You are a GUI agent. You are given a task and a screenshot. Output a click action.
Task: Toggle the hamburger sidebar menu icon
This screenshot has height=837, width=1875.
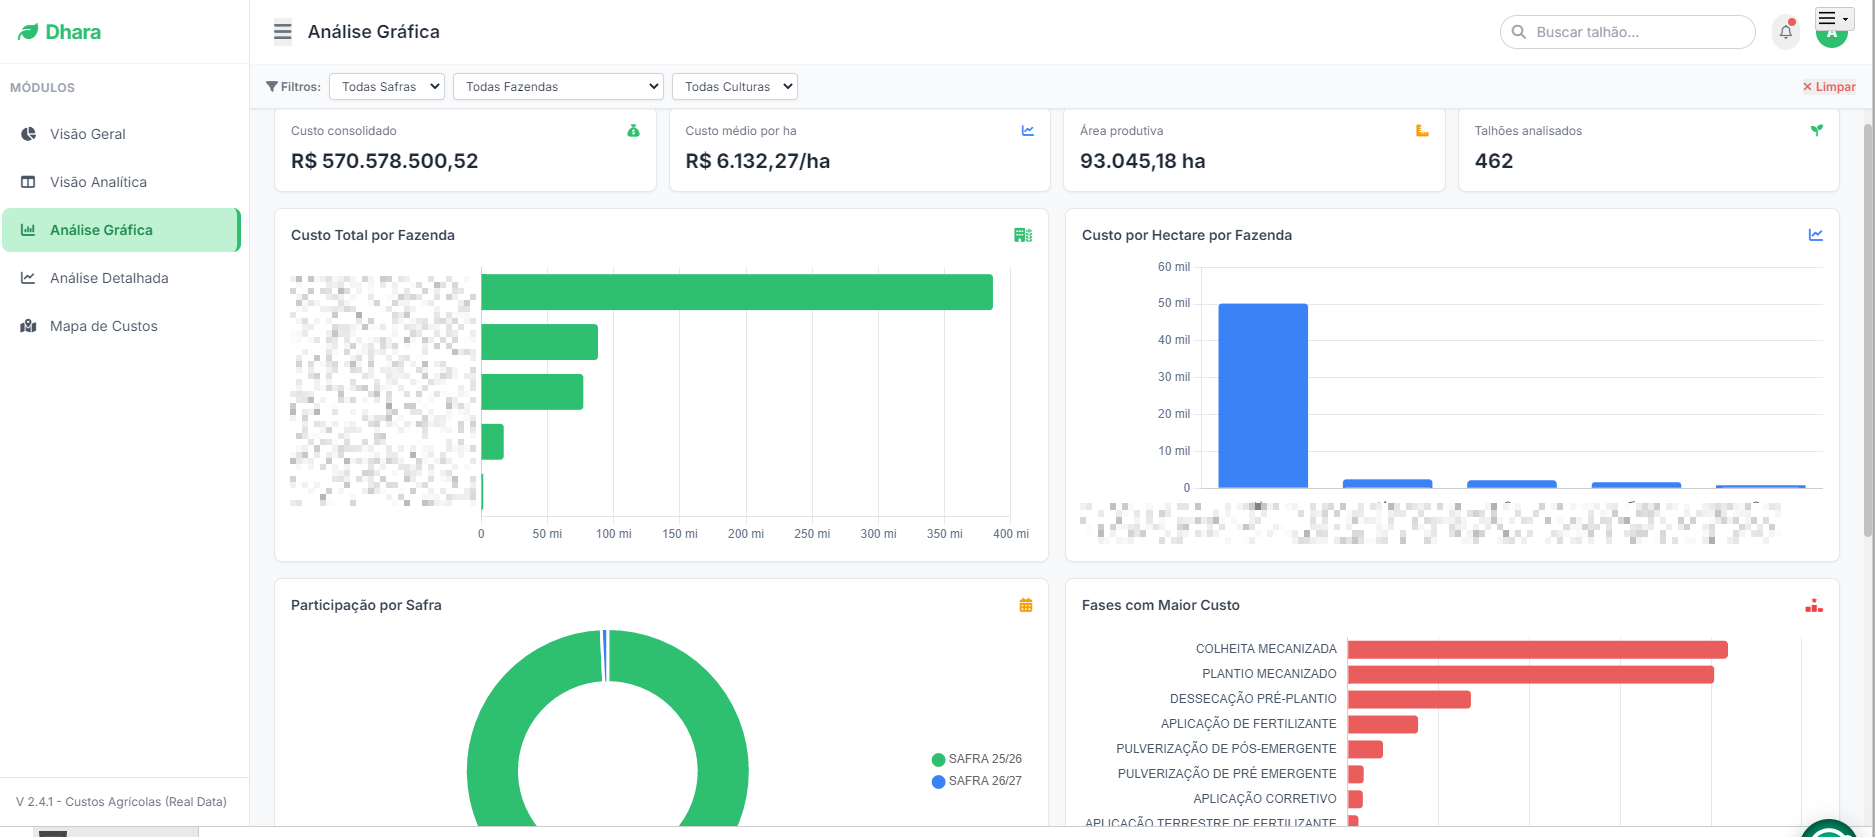pos(283,32)
